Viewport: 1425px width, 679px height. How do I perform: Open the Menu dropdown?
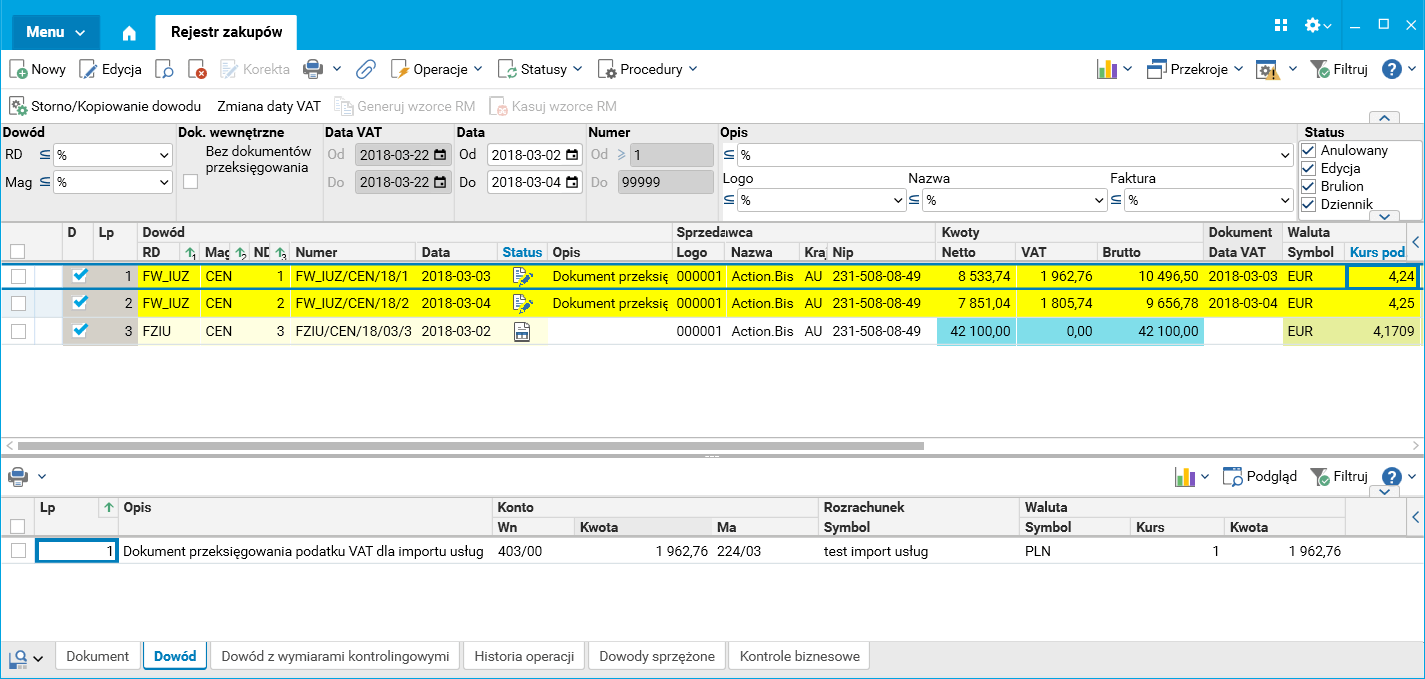click(x=55, y=32)
